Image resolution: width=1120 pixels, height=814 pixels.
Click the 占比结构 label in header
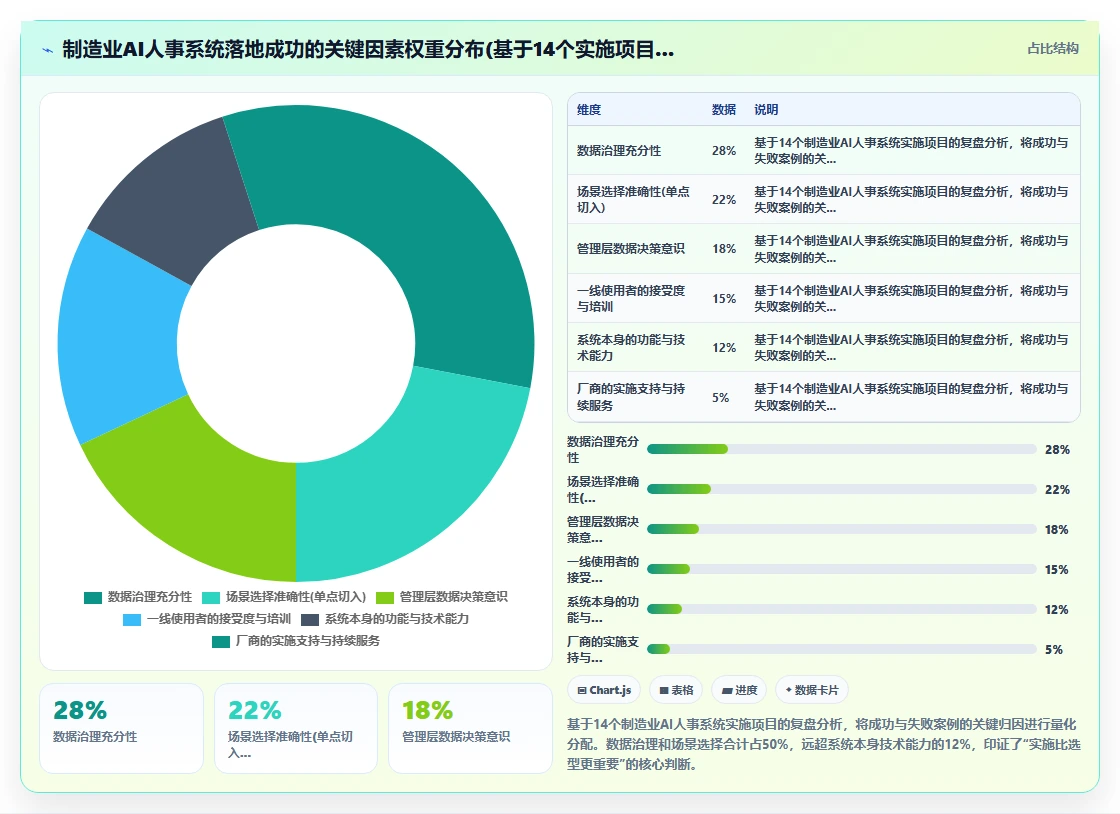tap(1053, 49)
